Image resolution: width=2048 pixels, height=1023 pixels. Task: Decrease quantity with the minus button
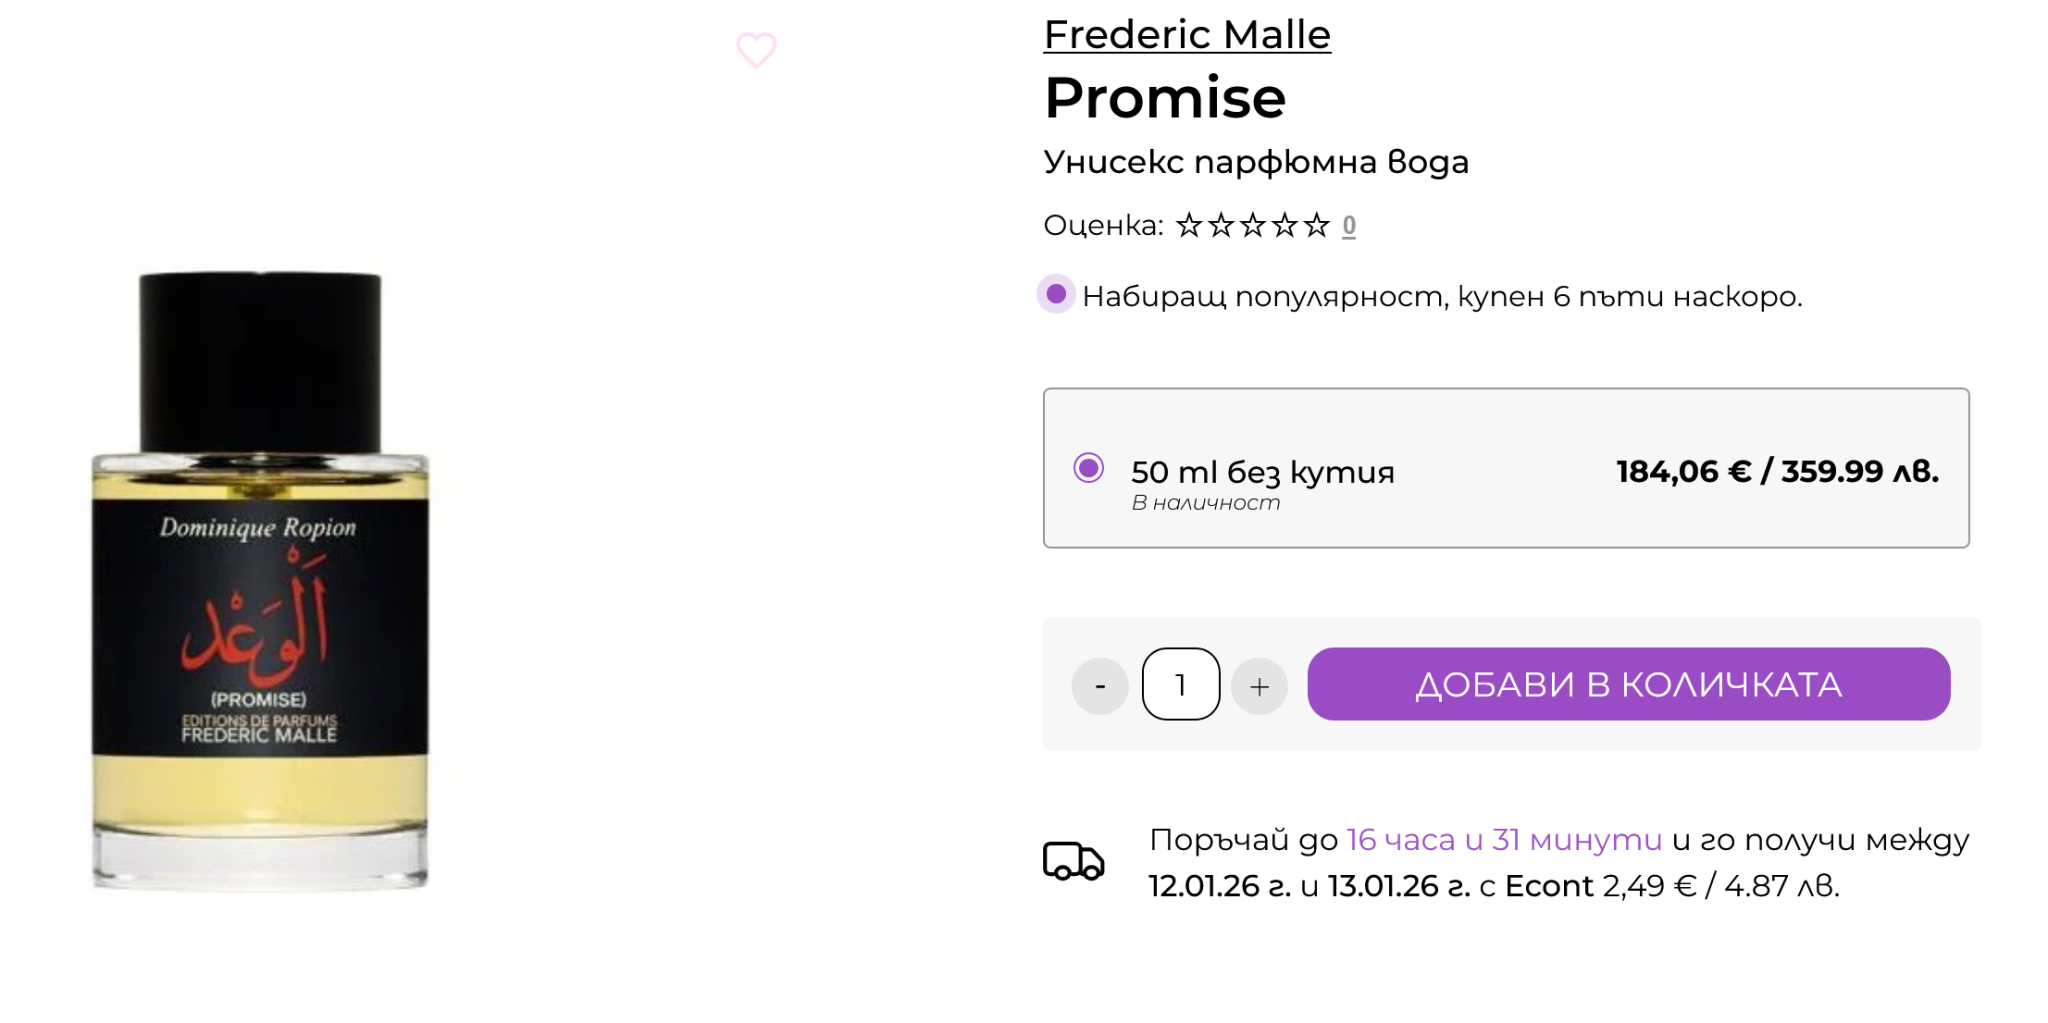[x=1100, y=686]
